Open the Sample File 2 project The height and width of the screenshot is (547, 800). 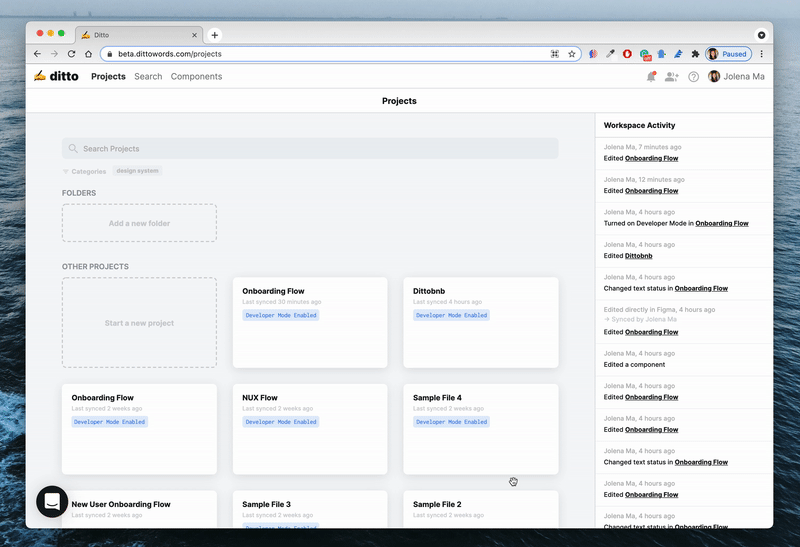pos(481,509)
